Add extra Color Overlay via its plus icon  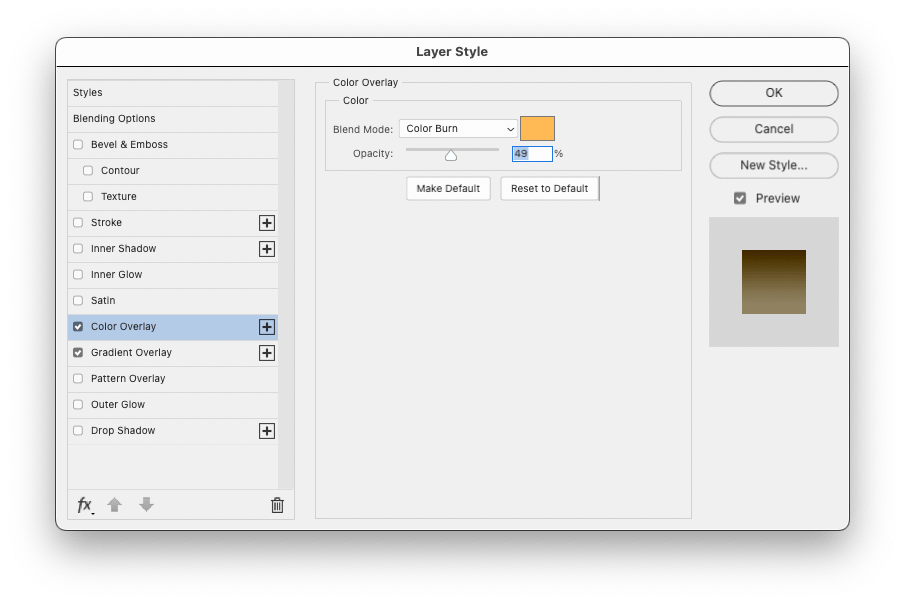coord(267,326)
